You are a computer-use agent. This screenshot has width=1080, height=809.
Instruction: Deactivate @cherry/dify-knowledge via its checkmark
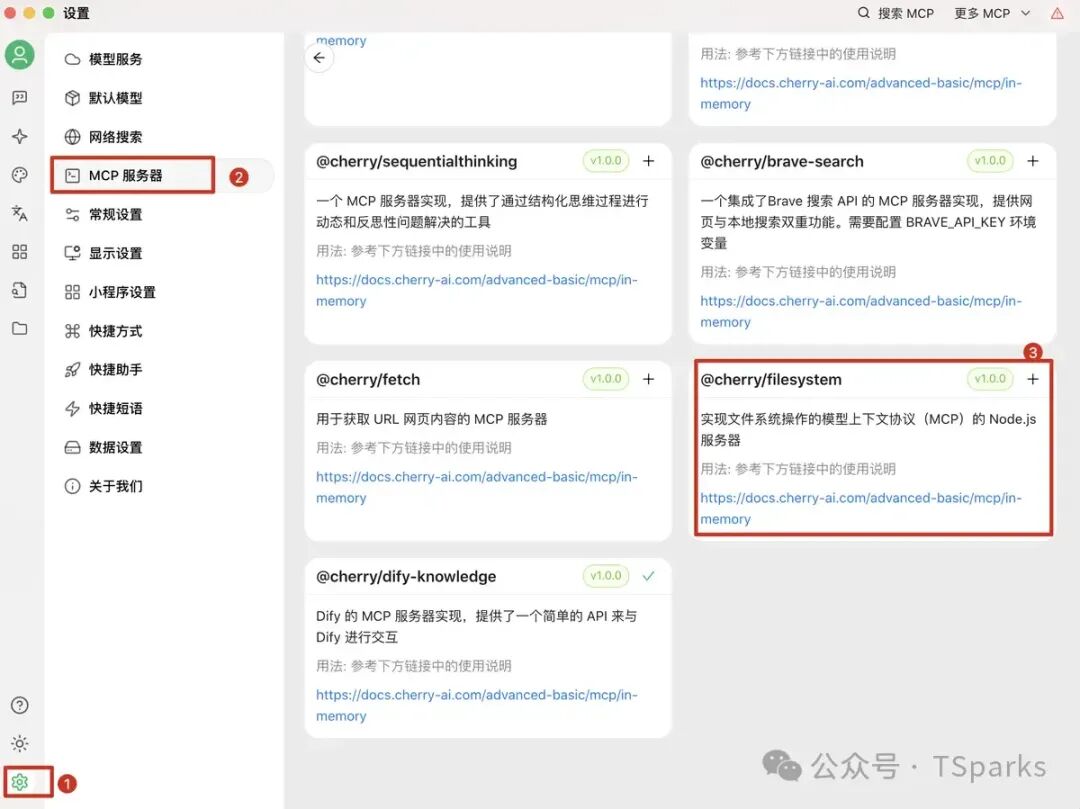coord(648,576)
